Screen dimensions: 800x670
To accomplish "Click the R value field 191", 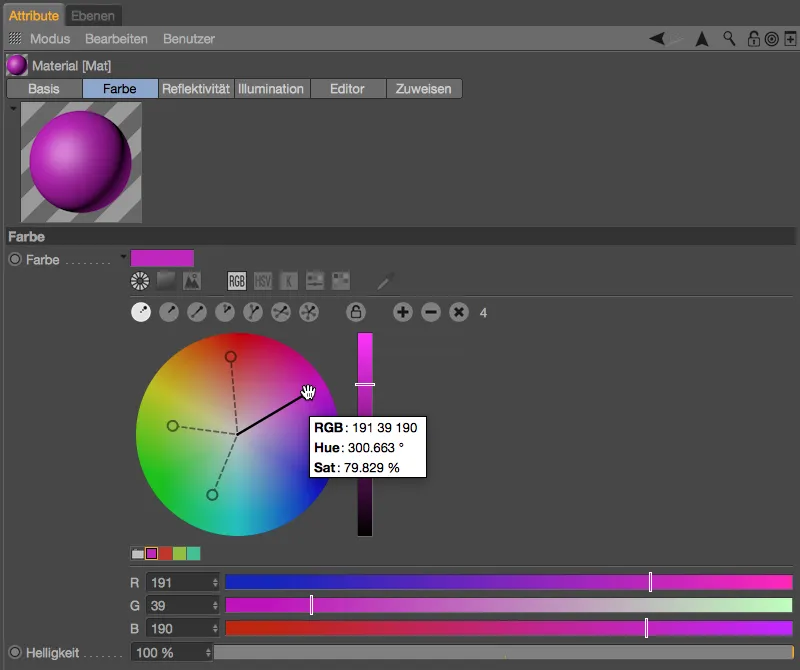I will click(179, 582).
